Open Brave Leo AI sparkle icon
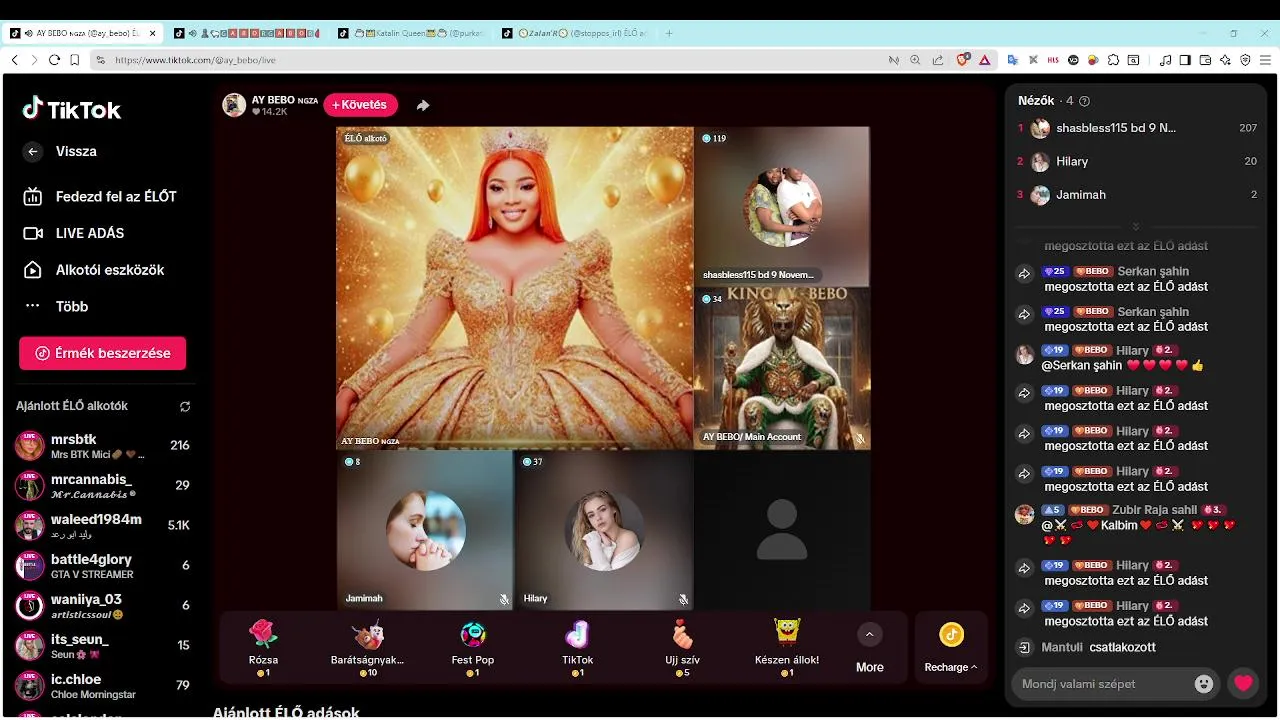 click(1225, 60)
